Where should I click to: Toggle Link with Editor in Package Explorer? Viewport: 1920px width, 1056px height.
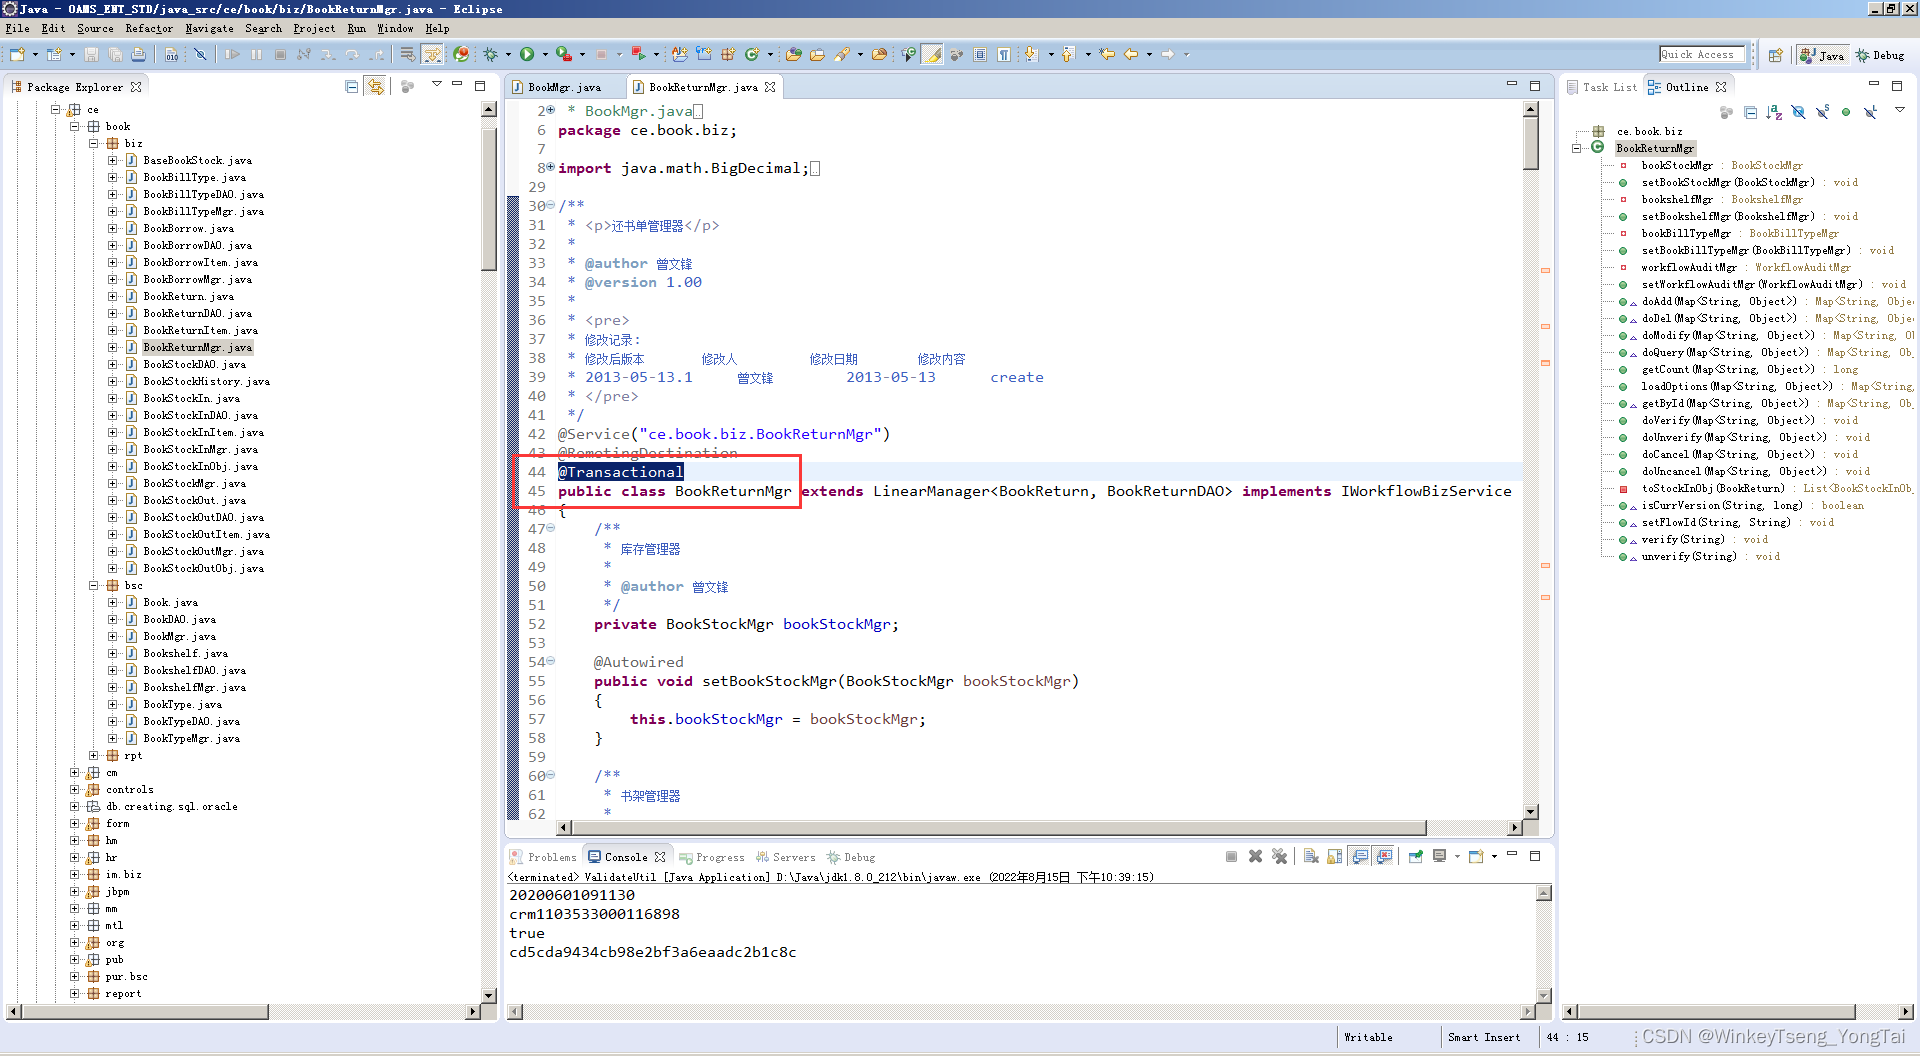[375, 87]
